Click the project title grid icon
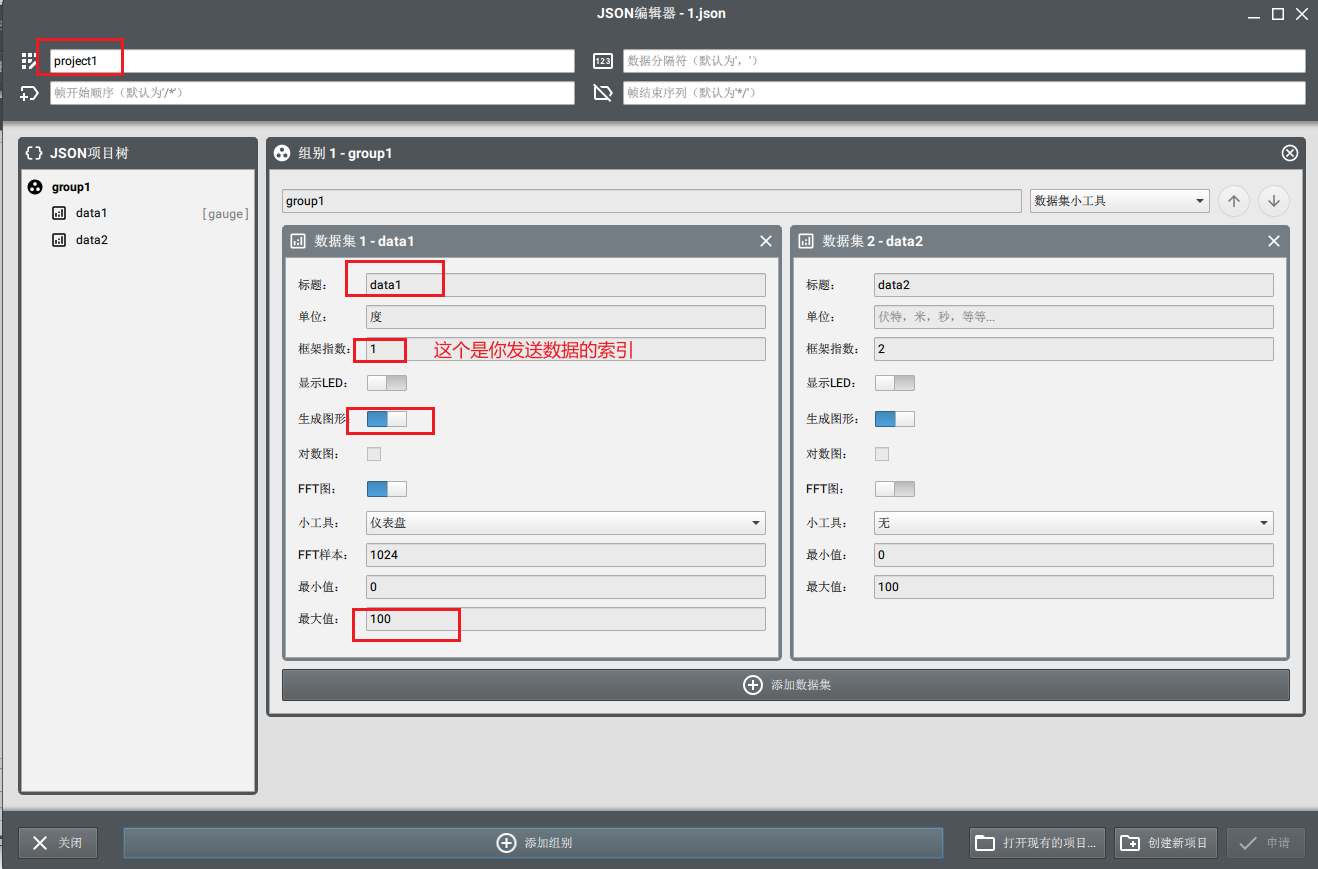This screenshot has width=1318, height=869. pyautogui.click(x=28, y=61)
